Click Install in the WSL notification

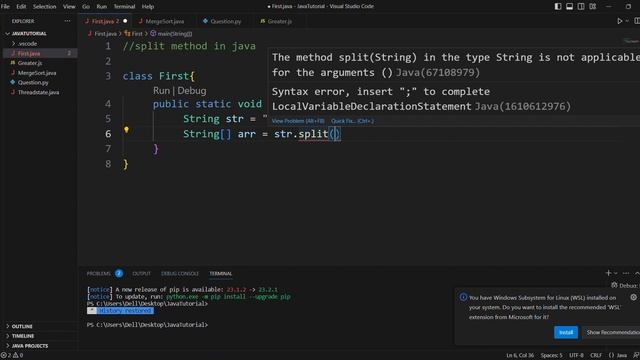tap(566, 332)
